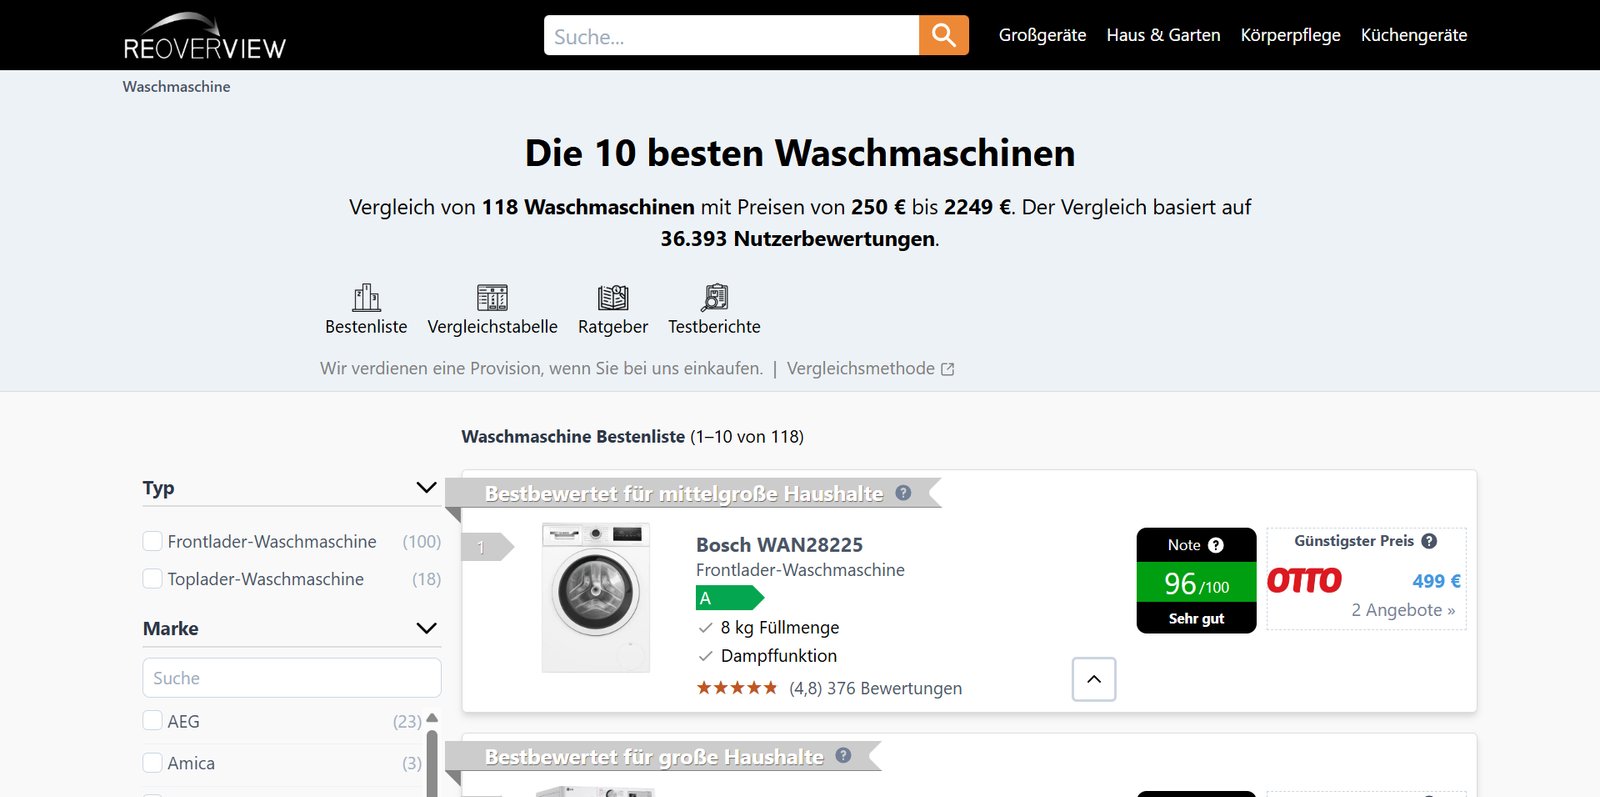Click the 'Waschmaschine Bestenliste' heading
This screenshot has width=1600, height=797.
[x=573, y=437]
